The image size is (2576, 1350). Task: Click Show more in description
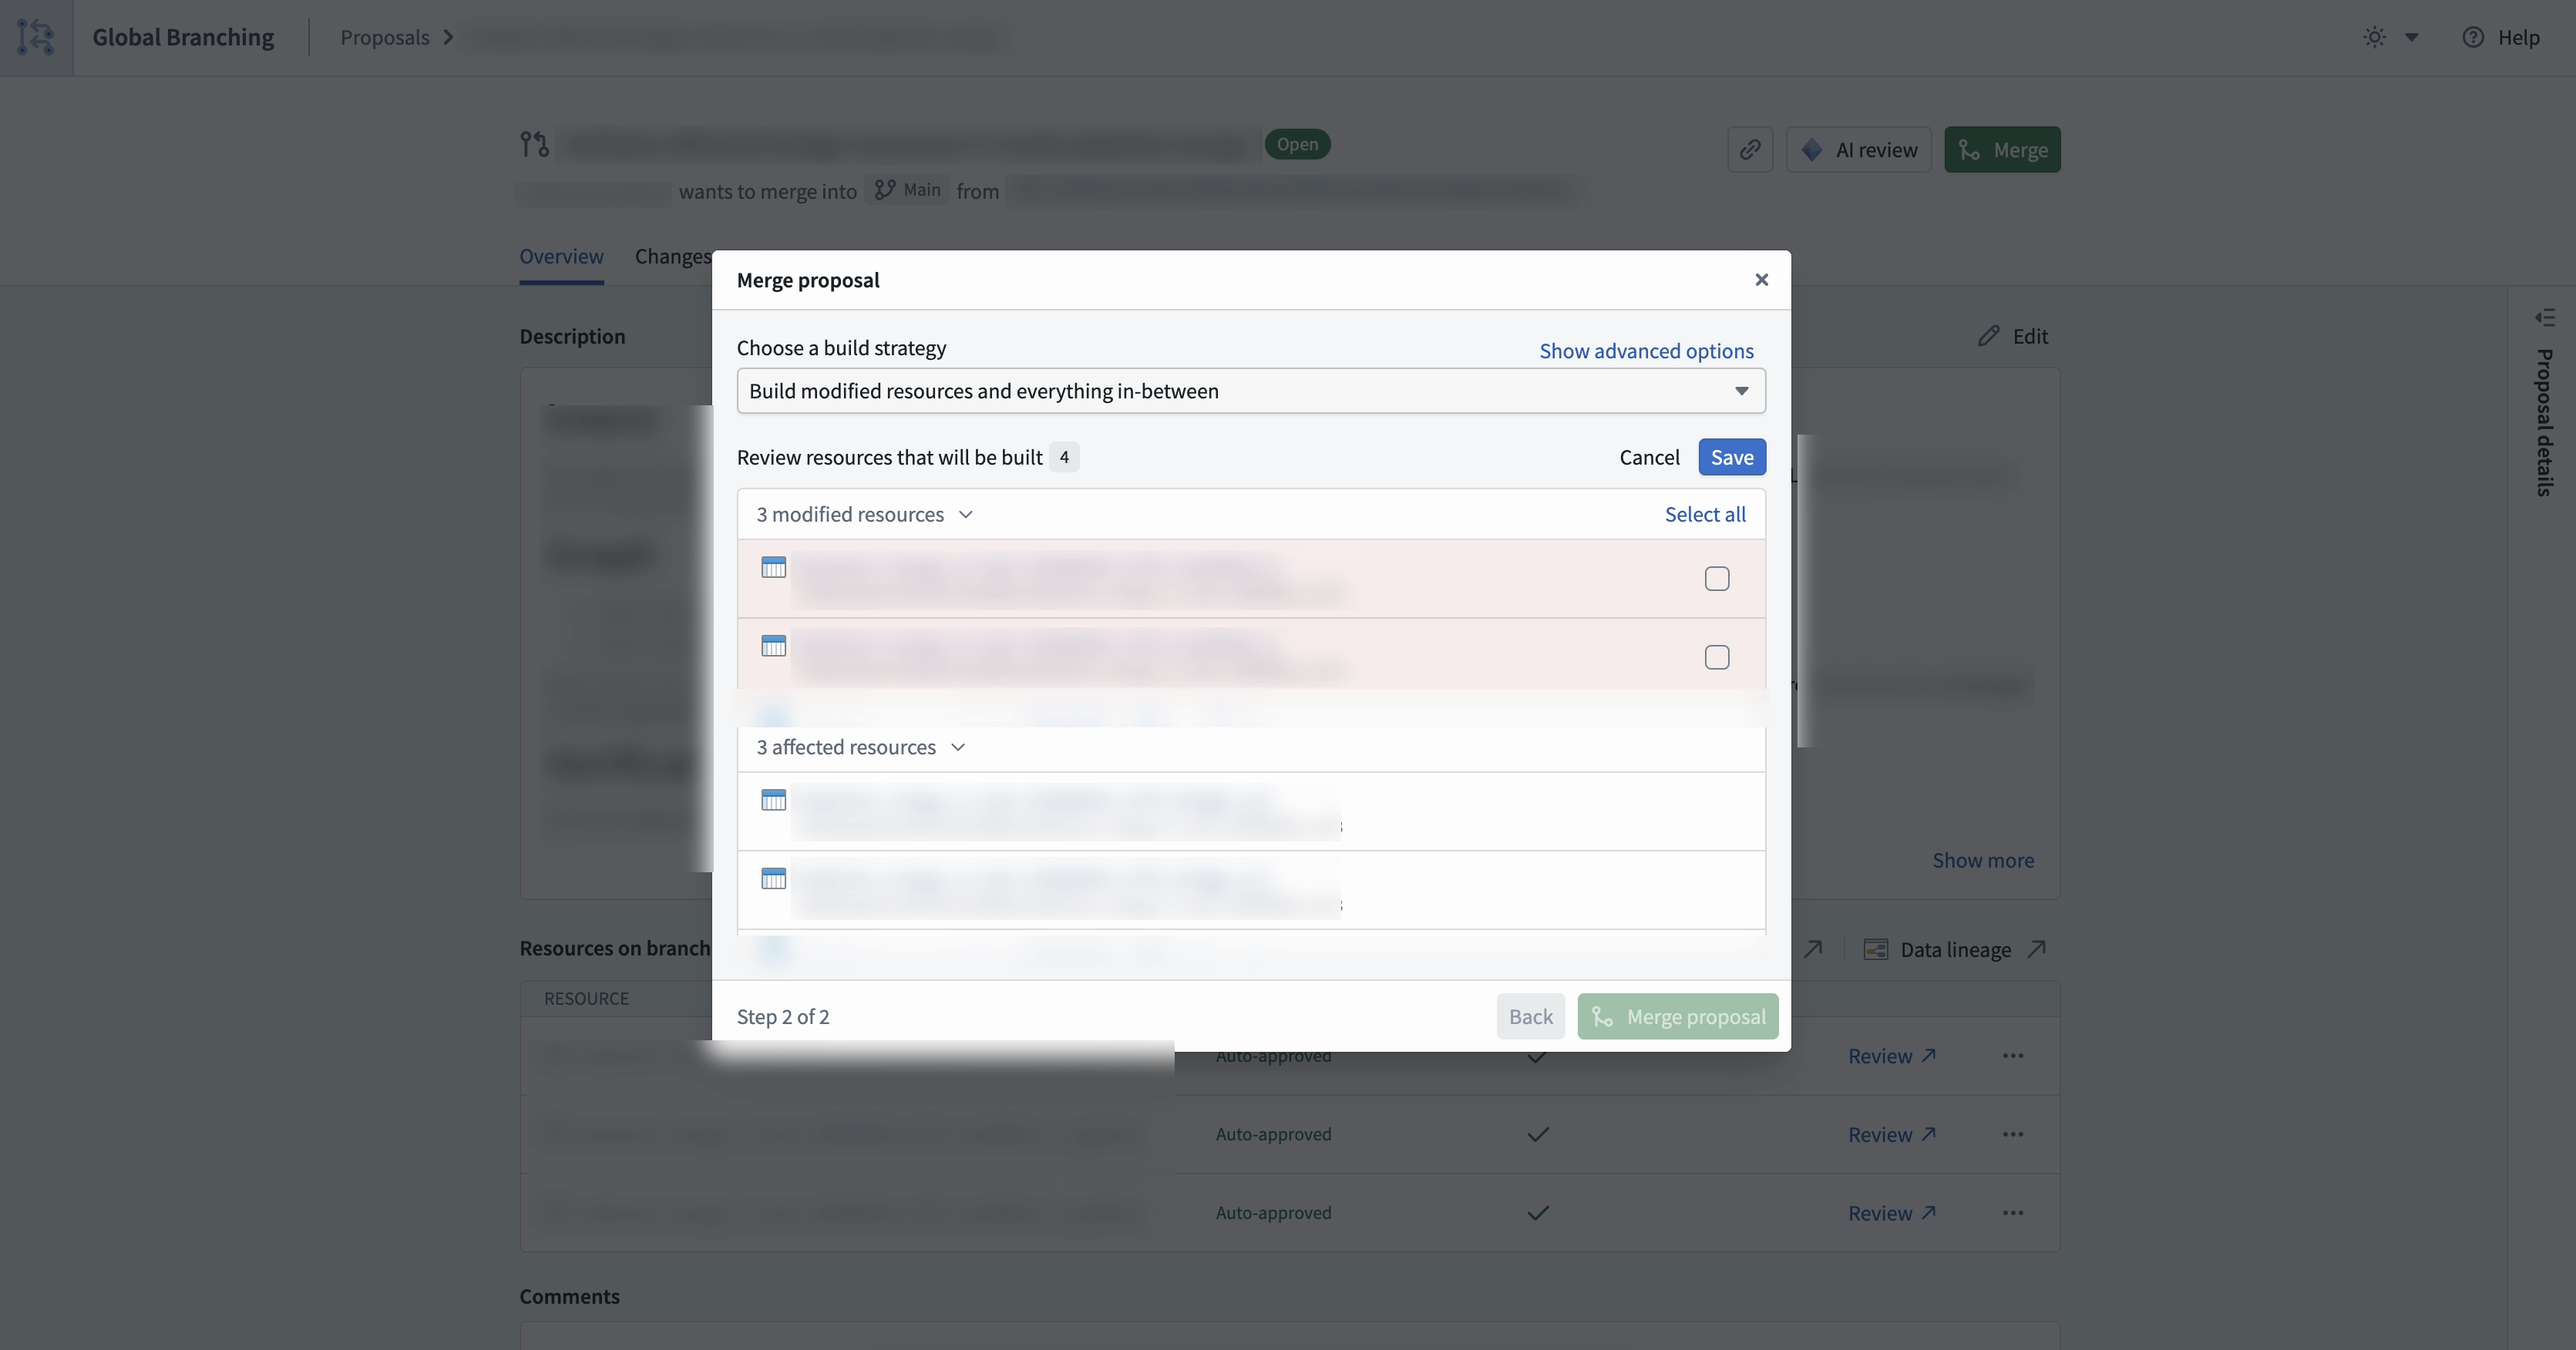1983,860
